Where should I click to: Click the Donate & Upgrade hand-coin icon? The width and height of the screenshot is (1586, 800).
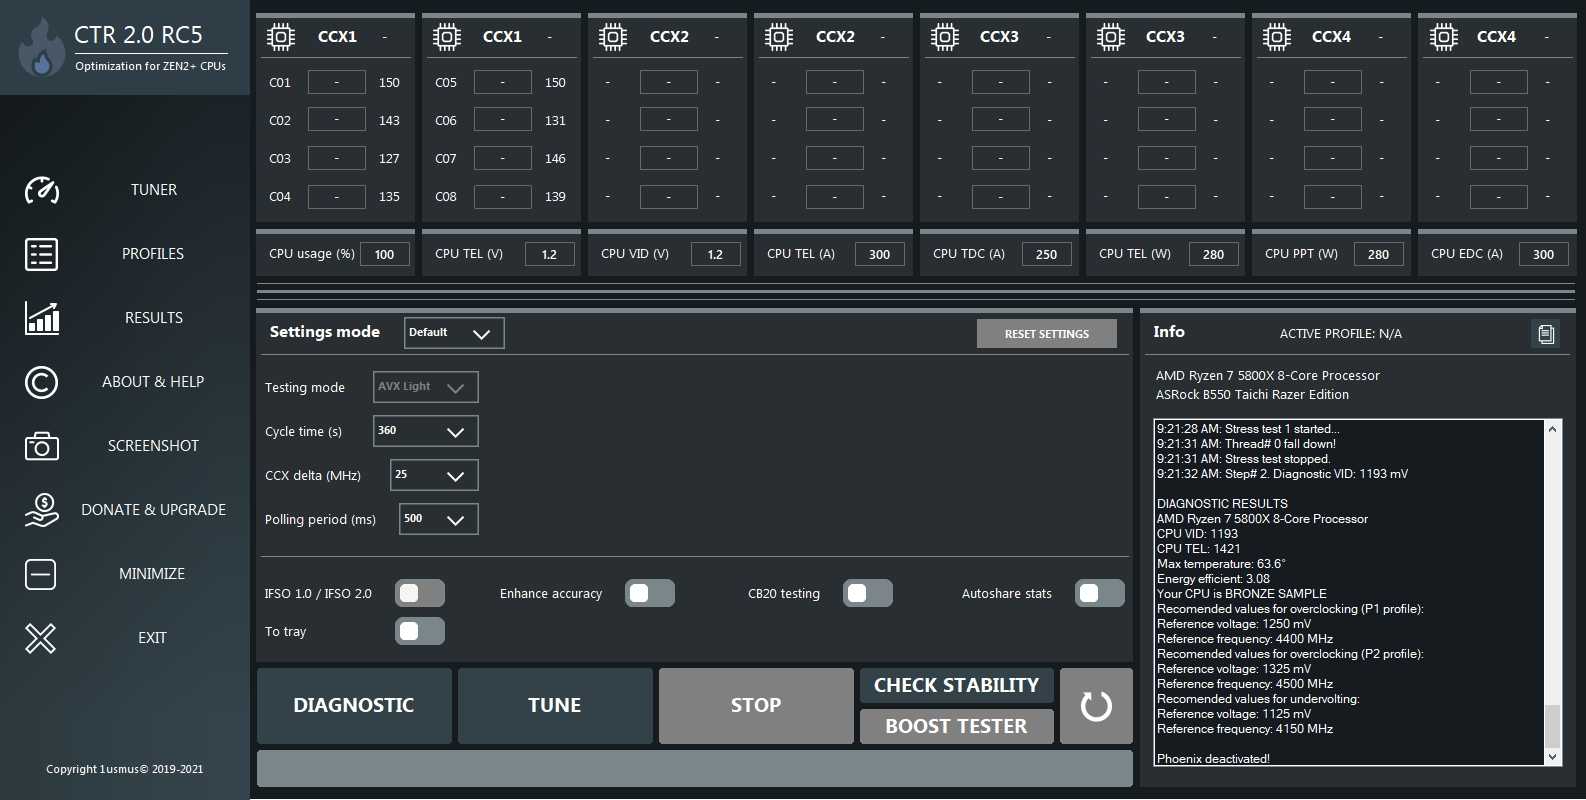coord(41,510)
